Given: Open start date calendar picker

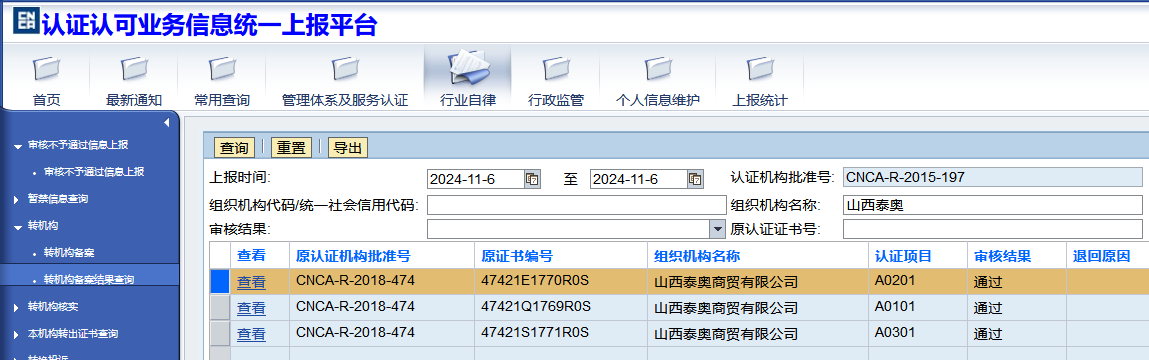Looking at the screenshot, I should tap(532, 179).
